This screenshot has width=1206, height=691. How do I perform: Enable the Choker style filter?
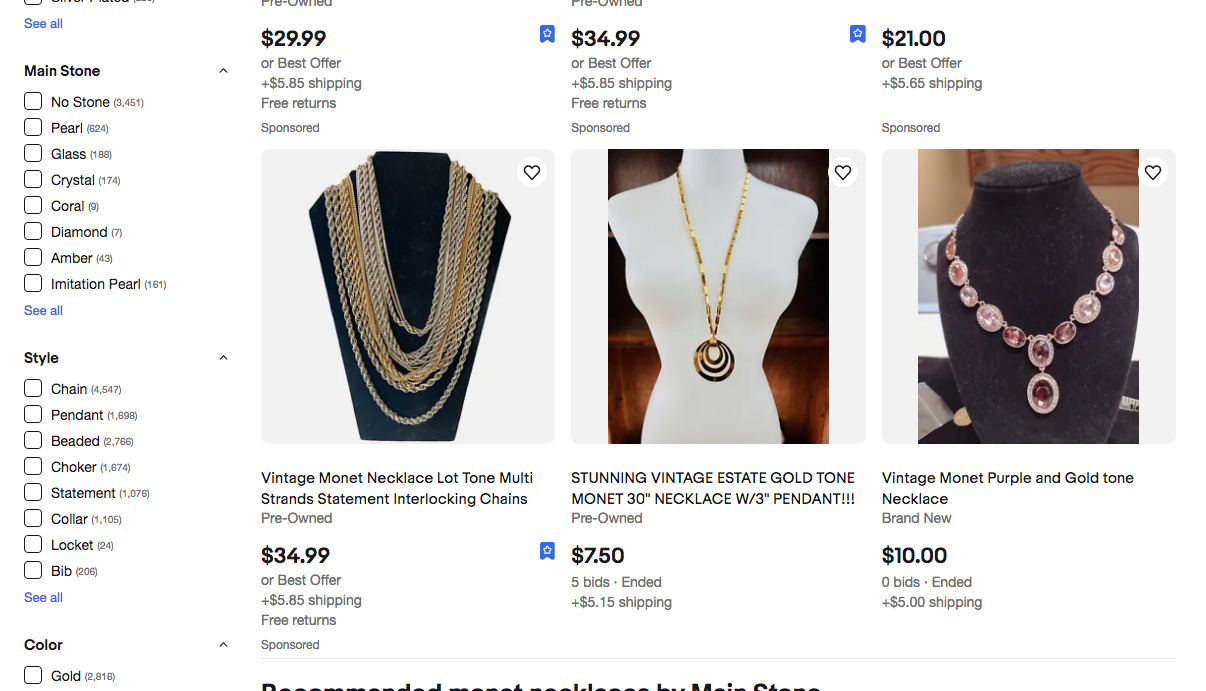(33, 467)
